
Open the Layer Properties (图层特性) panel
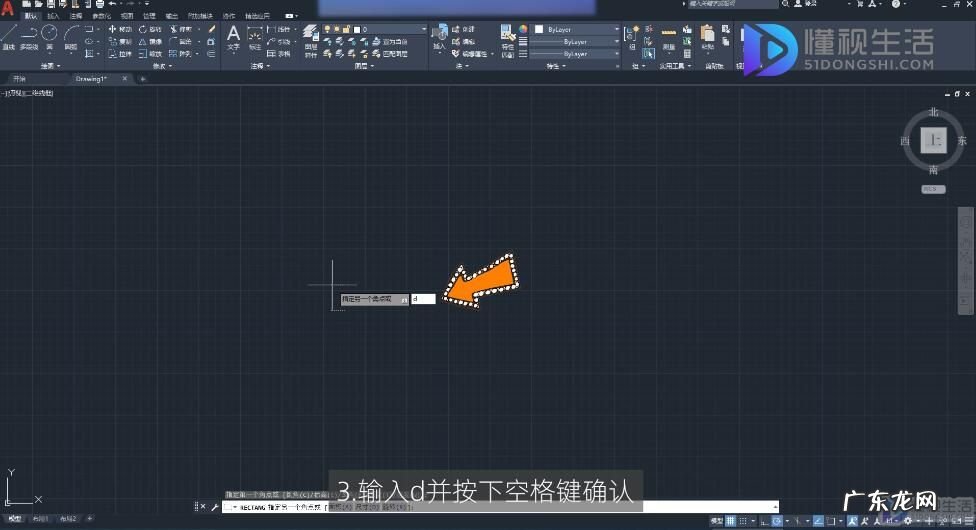click(311, 40)
